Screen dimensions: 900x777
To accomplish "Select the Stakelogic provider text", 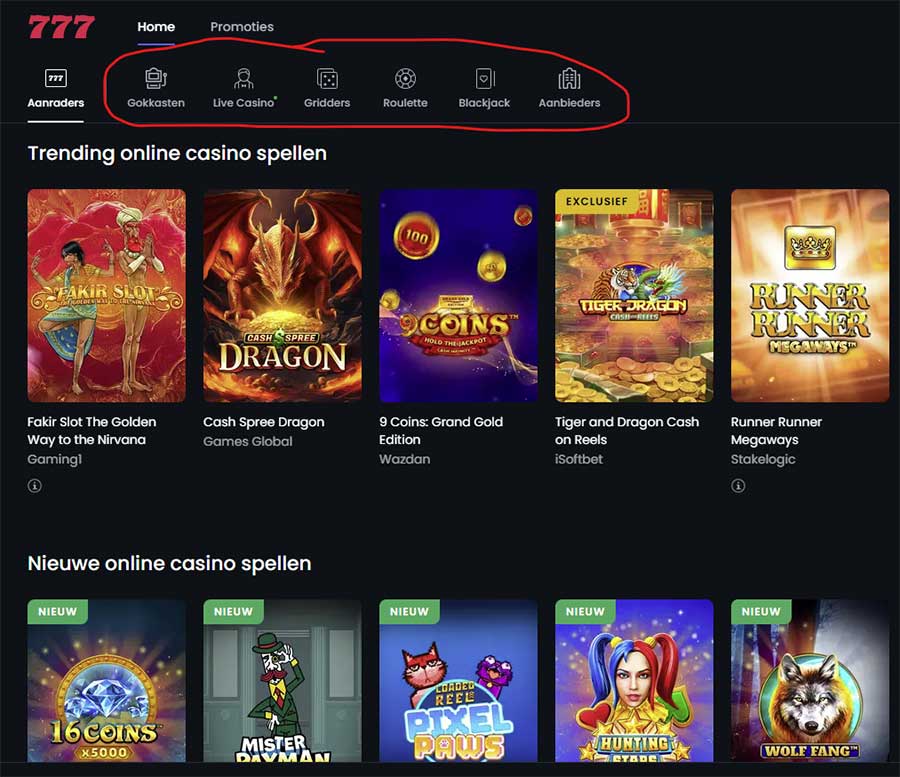I will tap(763, 459).
